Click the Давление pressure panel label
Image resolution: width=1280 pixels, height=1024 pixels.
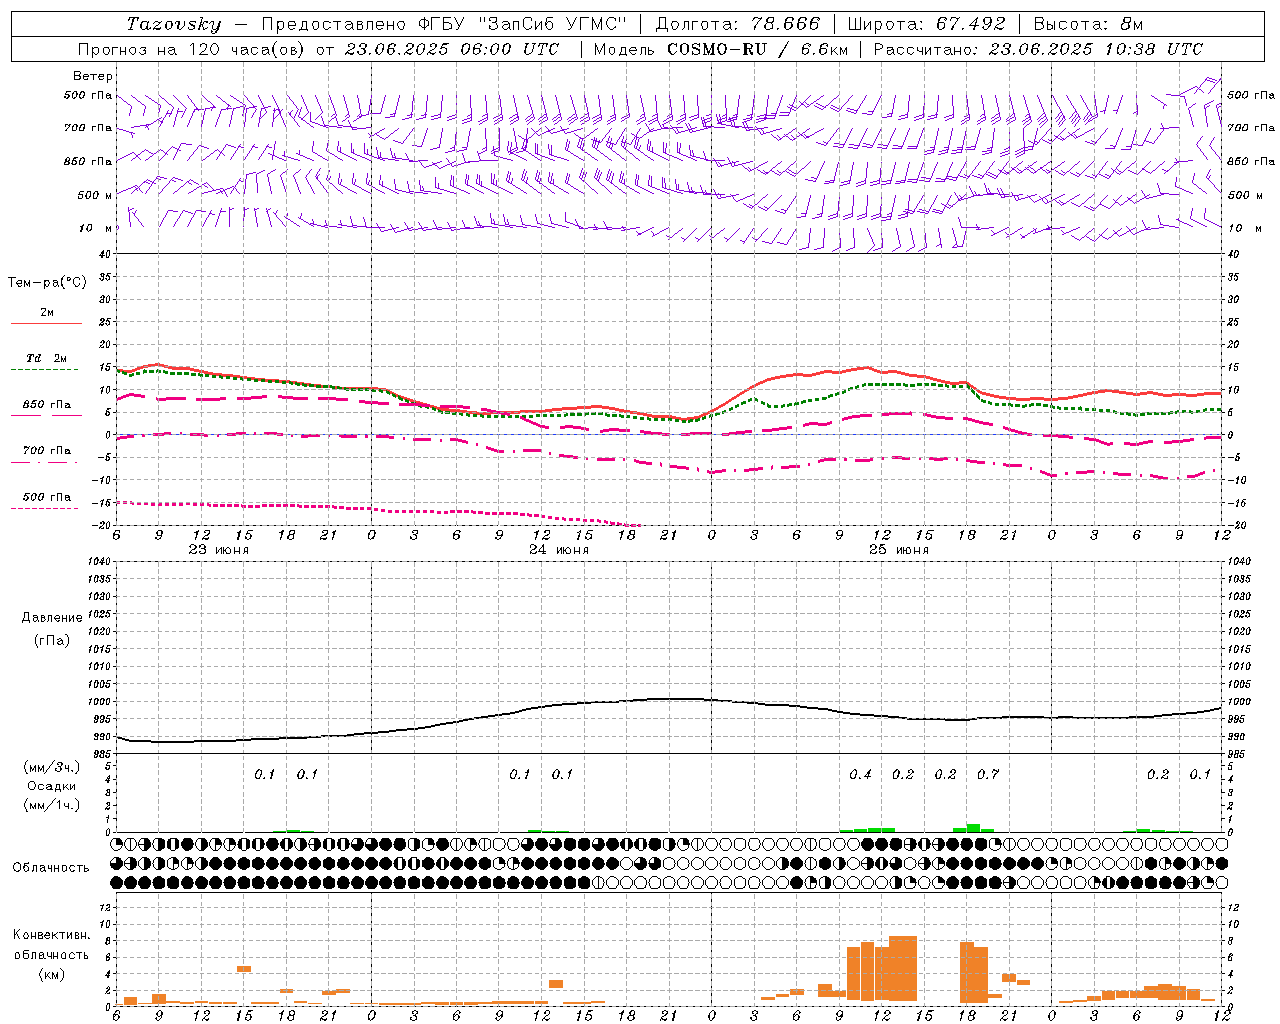tap(52, 617)
